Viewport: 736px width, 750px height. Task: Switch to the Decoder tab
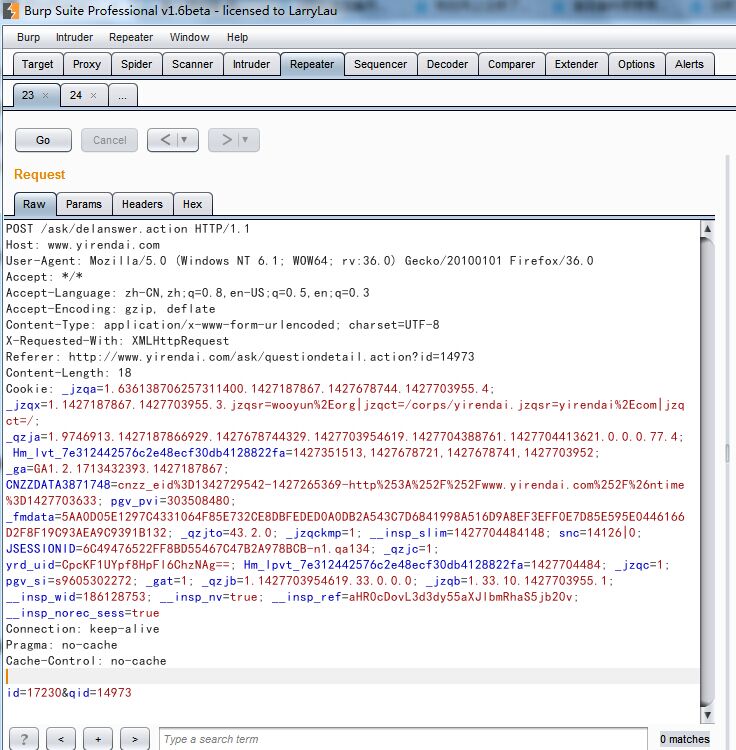click(447, 64)
